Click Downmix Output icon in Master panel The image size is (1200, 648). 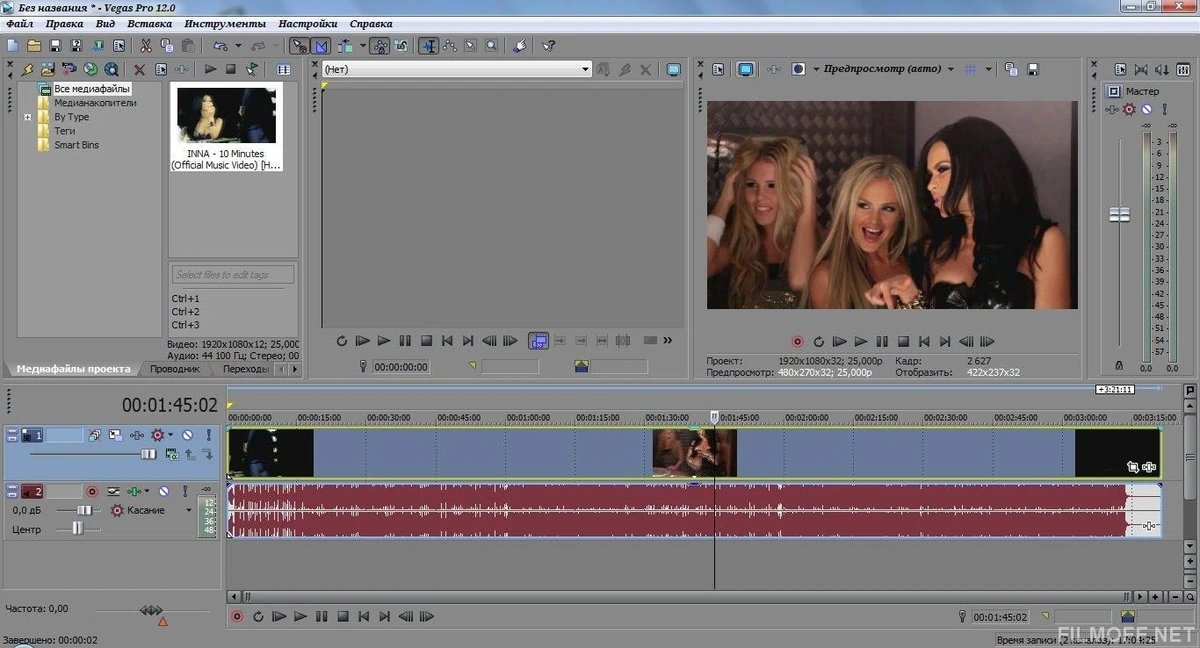pos(1140,69)
